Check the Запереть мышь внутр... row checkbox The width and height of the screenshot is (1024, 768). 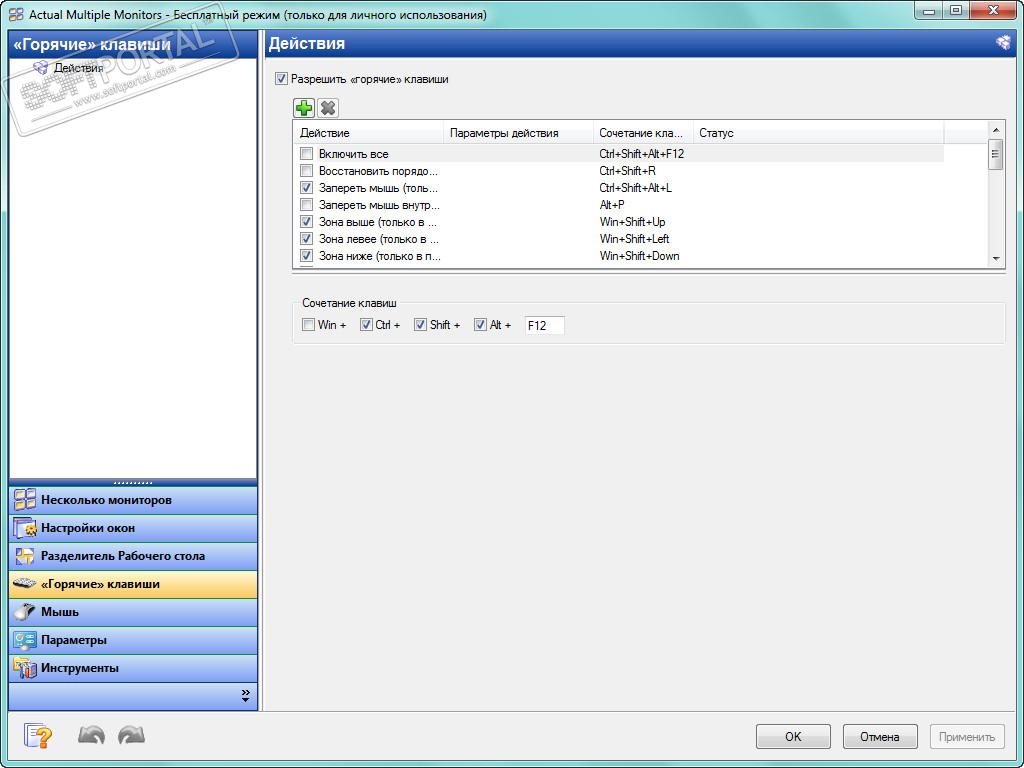(x=306, y=205)
